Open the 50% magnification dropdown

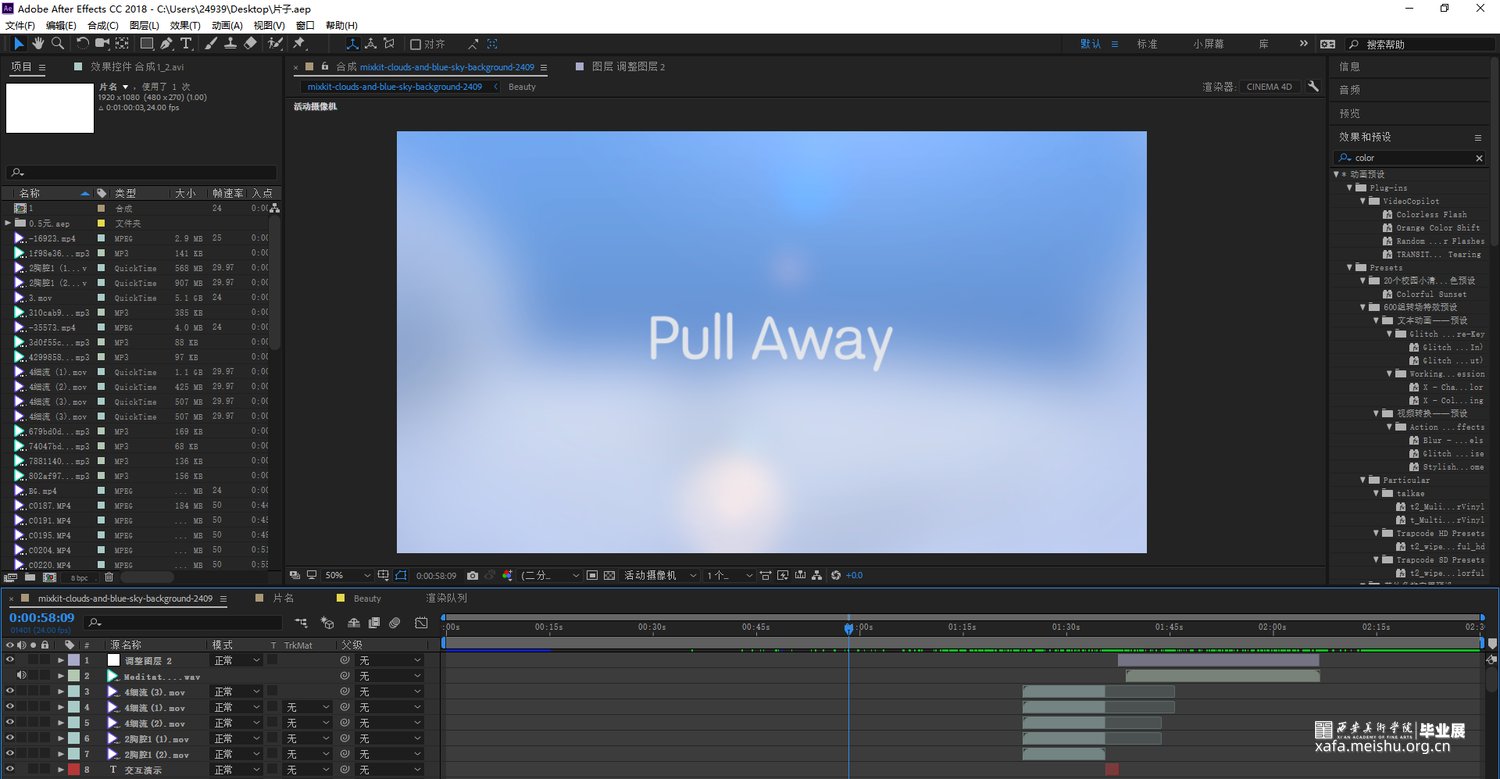pos(346,576)
